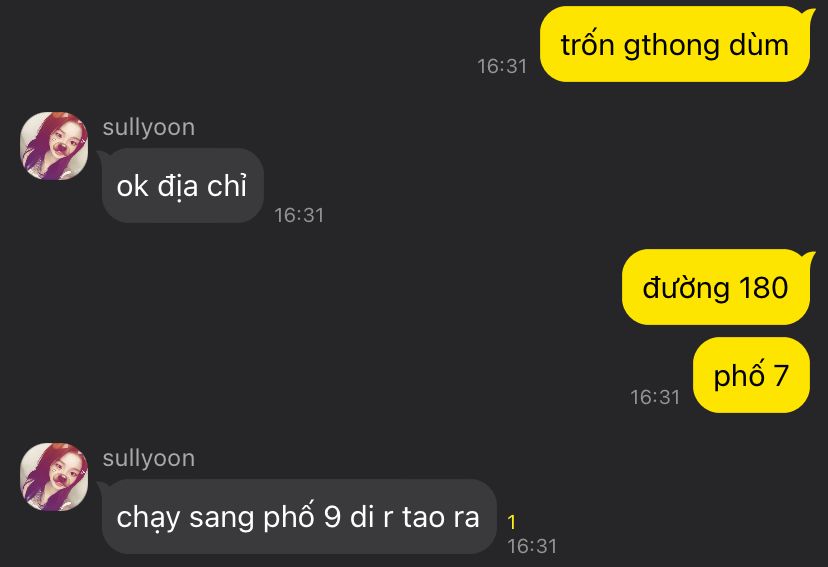Open sullyoon's avatar above "ok địa chỉ"
Image resolution: width=828 pixels, height=567 pixels.
(x=54, y=146)
